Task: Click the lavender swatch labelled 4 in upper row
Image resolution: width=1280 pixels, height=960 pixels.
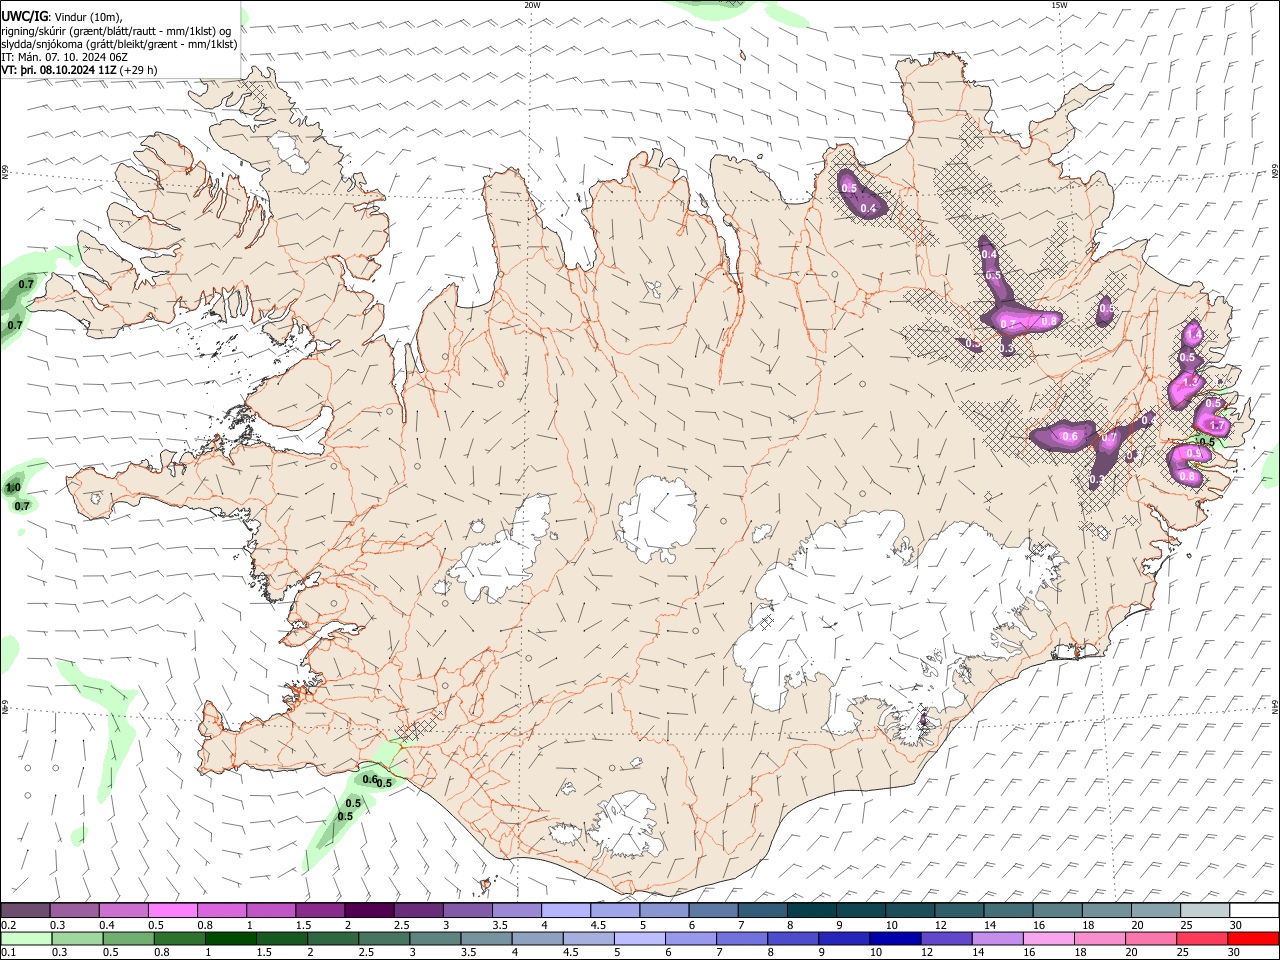Action: (565, 910)
